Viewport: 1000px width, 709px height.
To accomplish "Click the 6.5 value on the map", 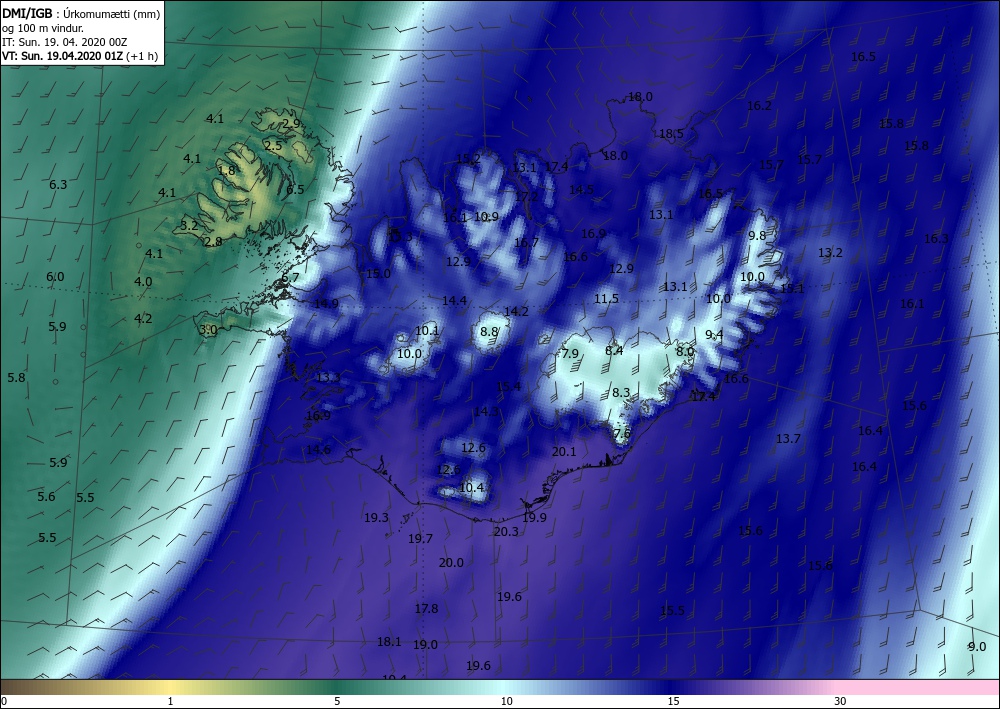I will 295,190.
